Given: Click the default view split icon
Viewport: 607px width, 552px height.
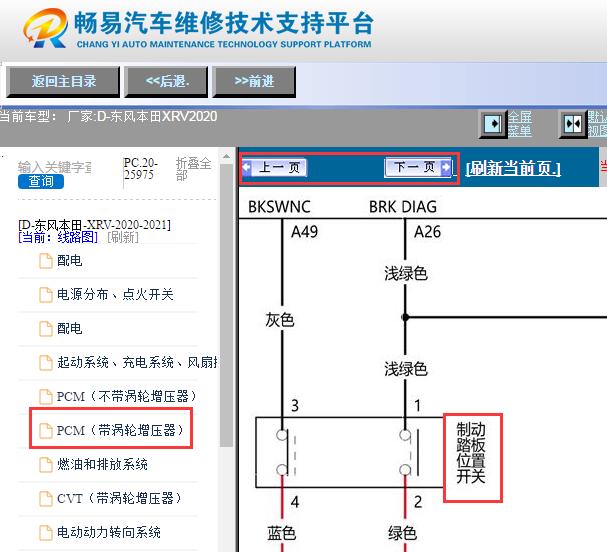Looking at the screenshot, I should (x=573, y=124).
